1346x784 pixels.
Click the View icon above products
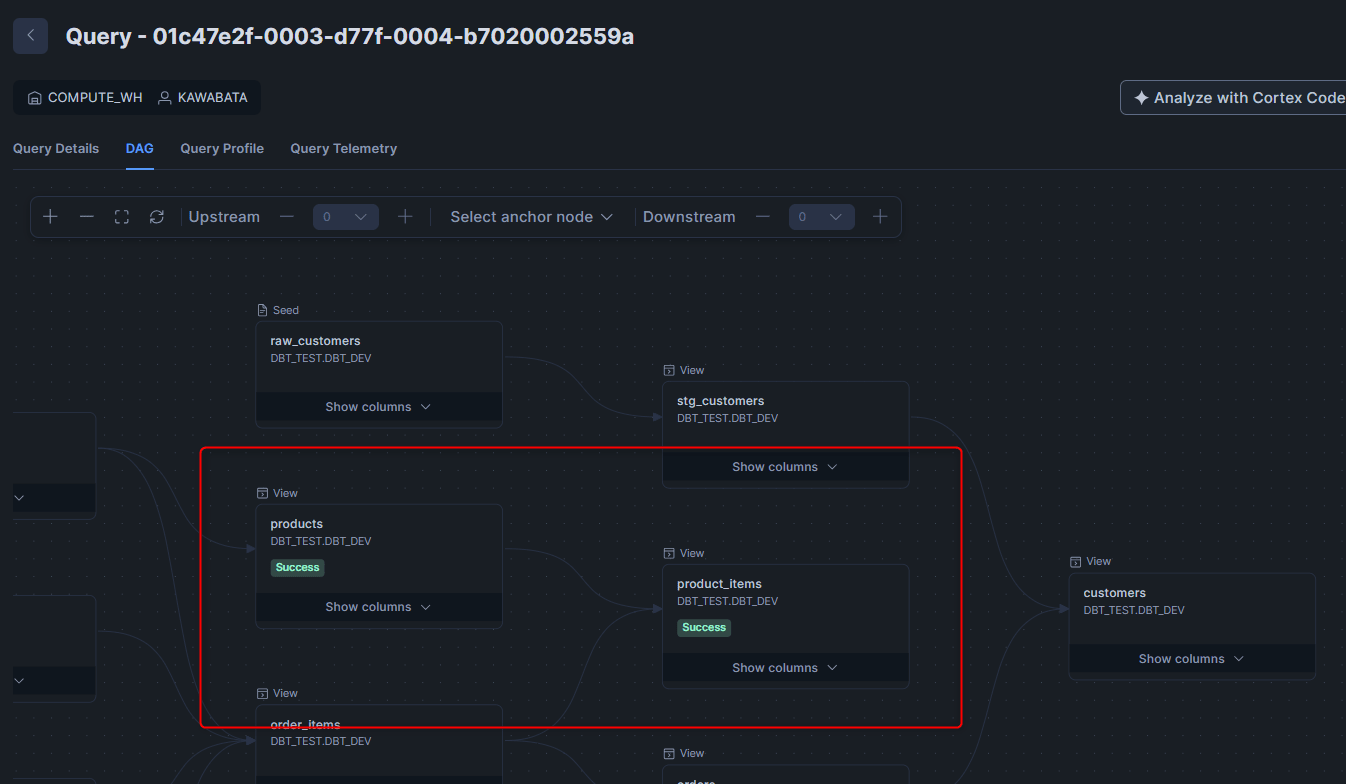pyautogui.click(x=262, y=493)
